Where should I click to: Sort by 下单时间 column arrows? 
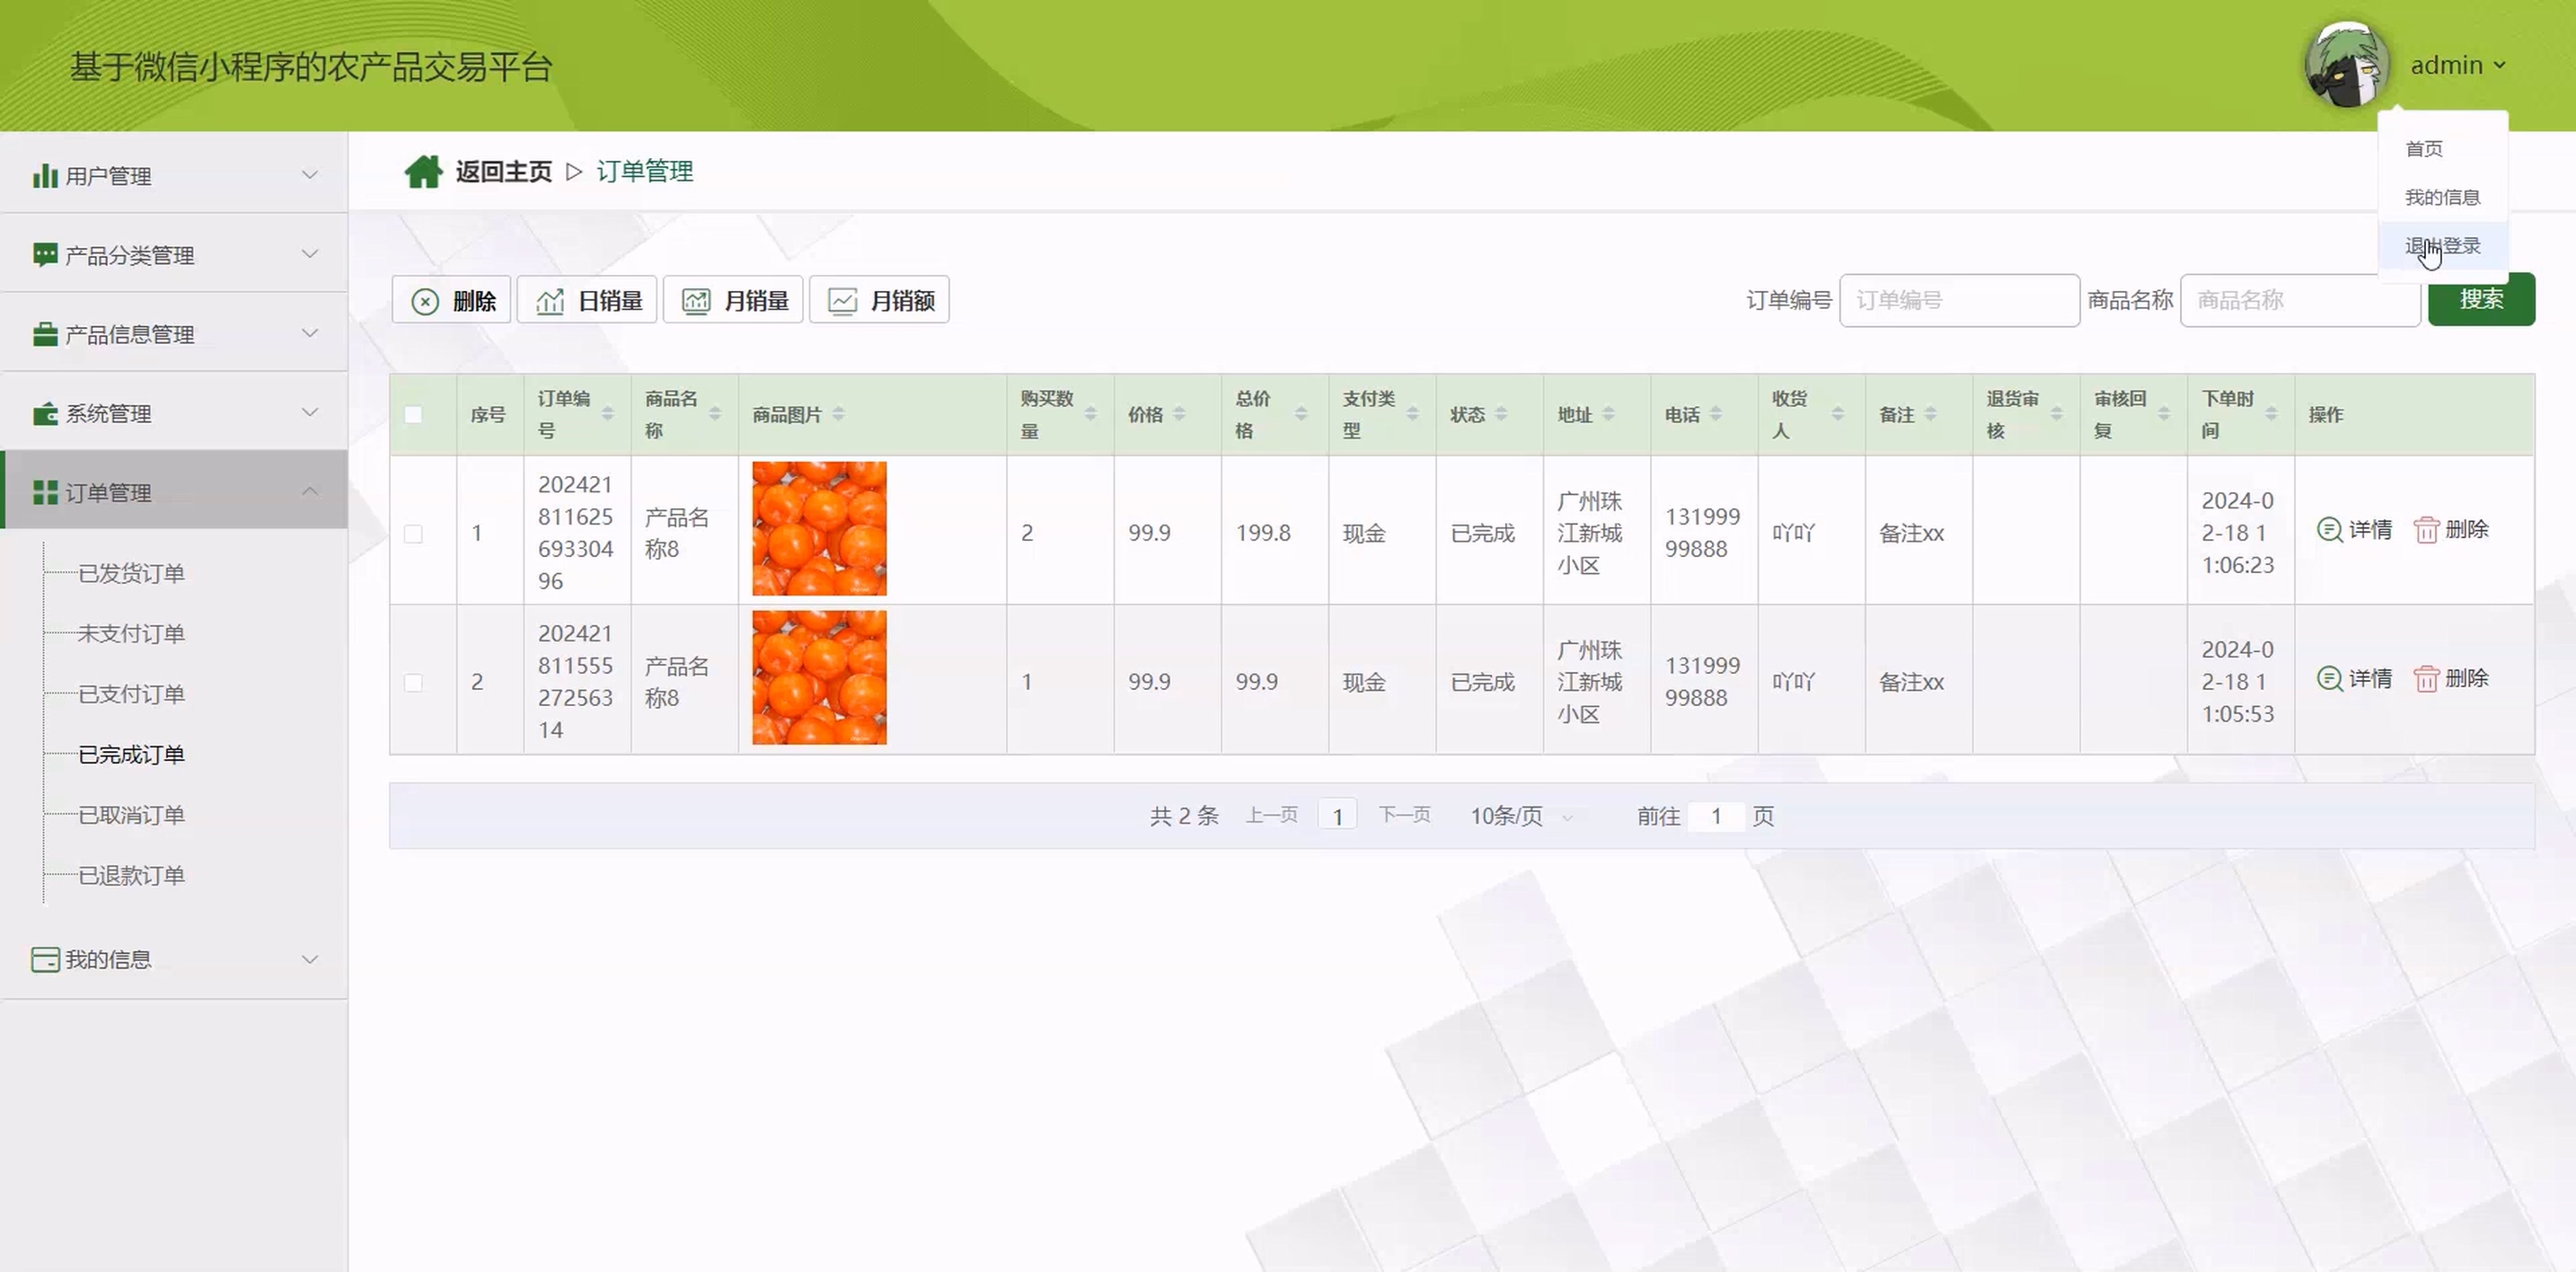[x=2271, y=414]
